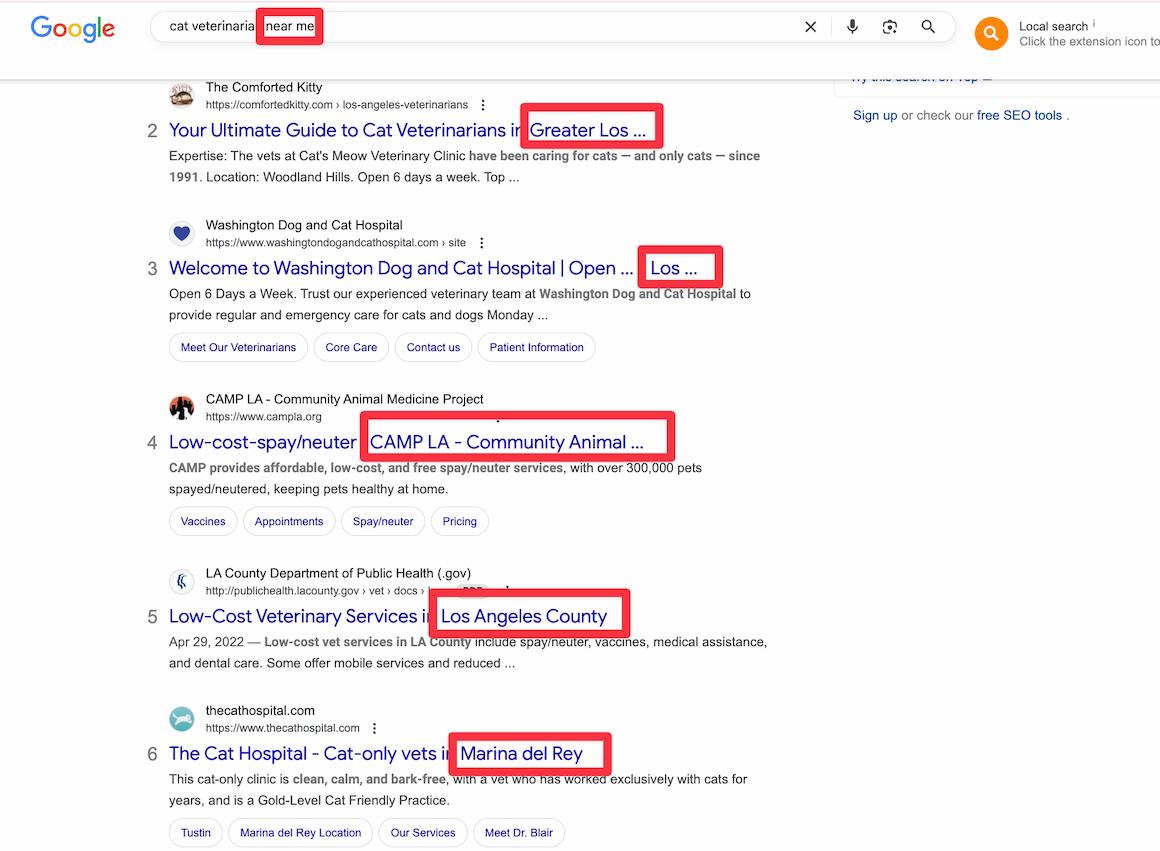
Task: Click the comfortedkitty.com URL breadcrumb
Action: click(337, 105)
